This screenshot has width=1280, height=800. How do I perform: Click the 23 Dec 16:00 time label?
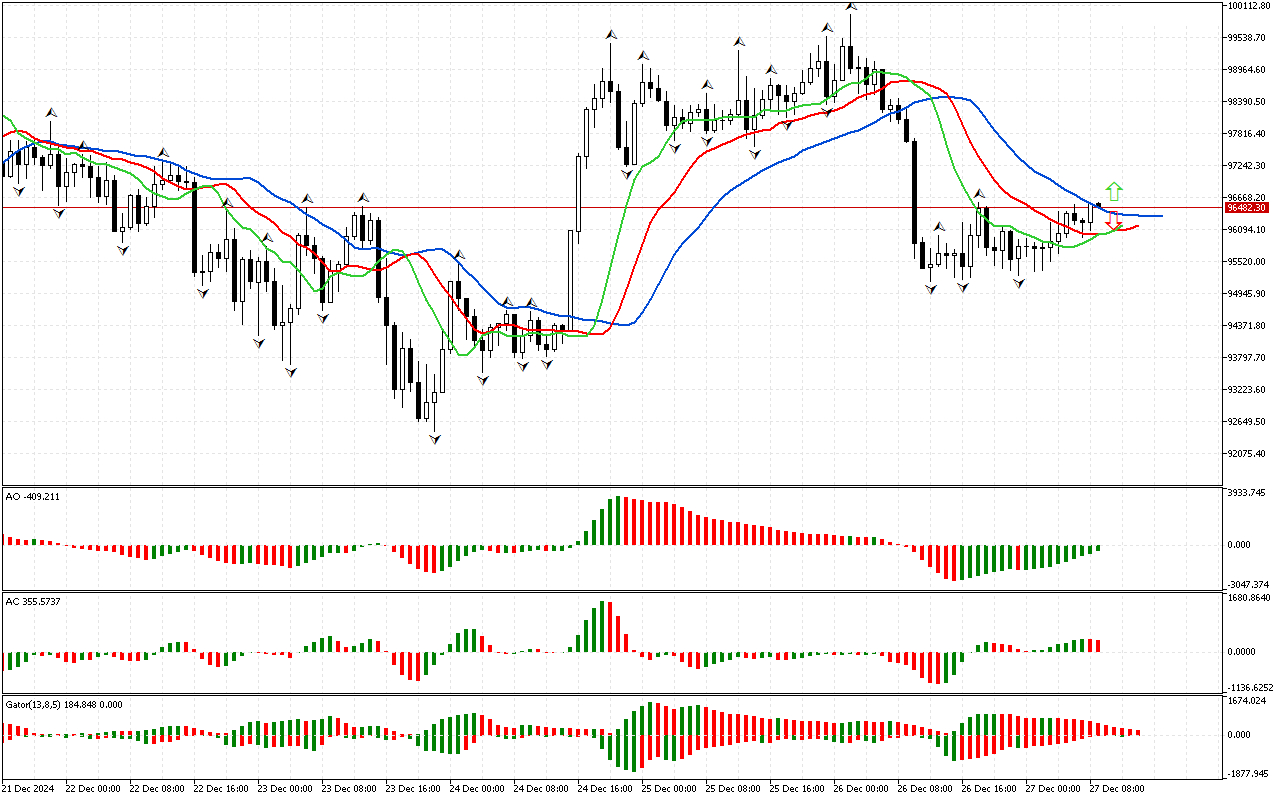click(413, 789)
